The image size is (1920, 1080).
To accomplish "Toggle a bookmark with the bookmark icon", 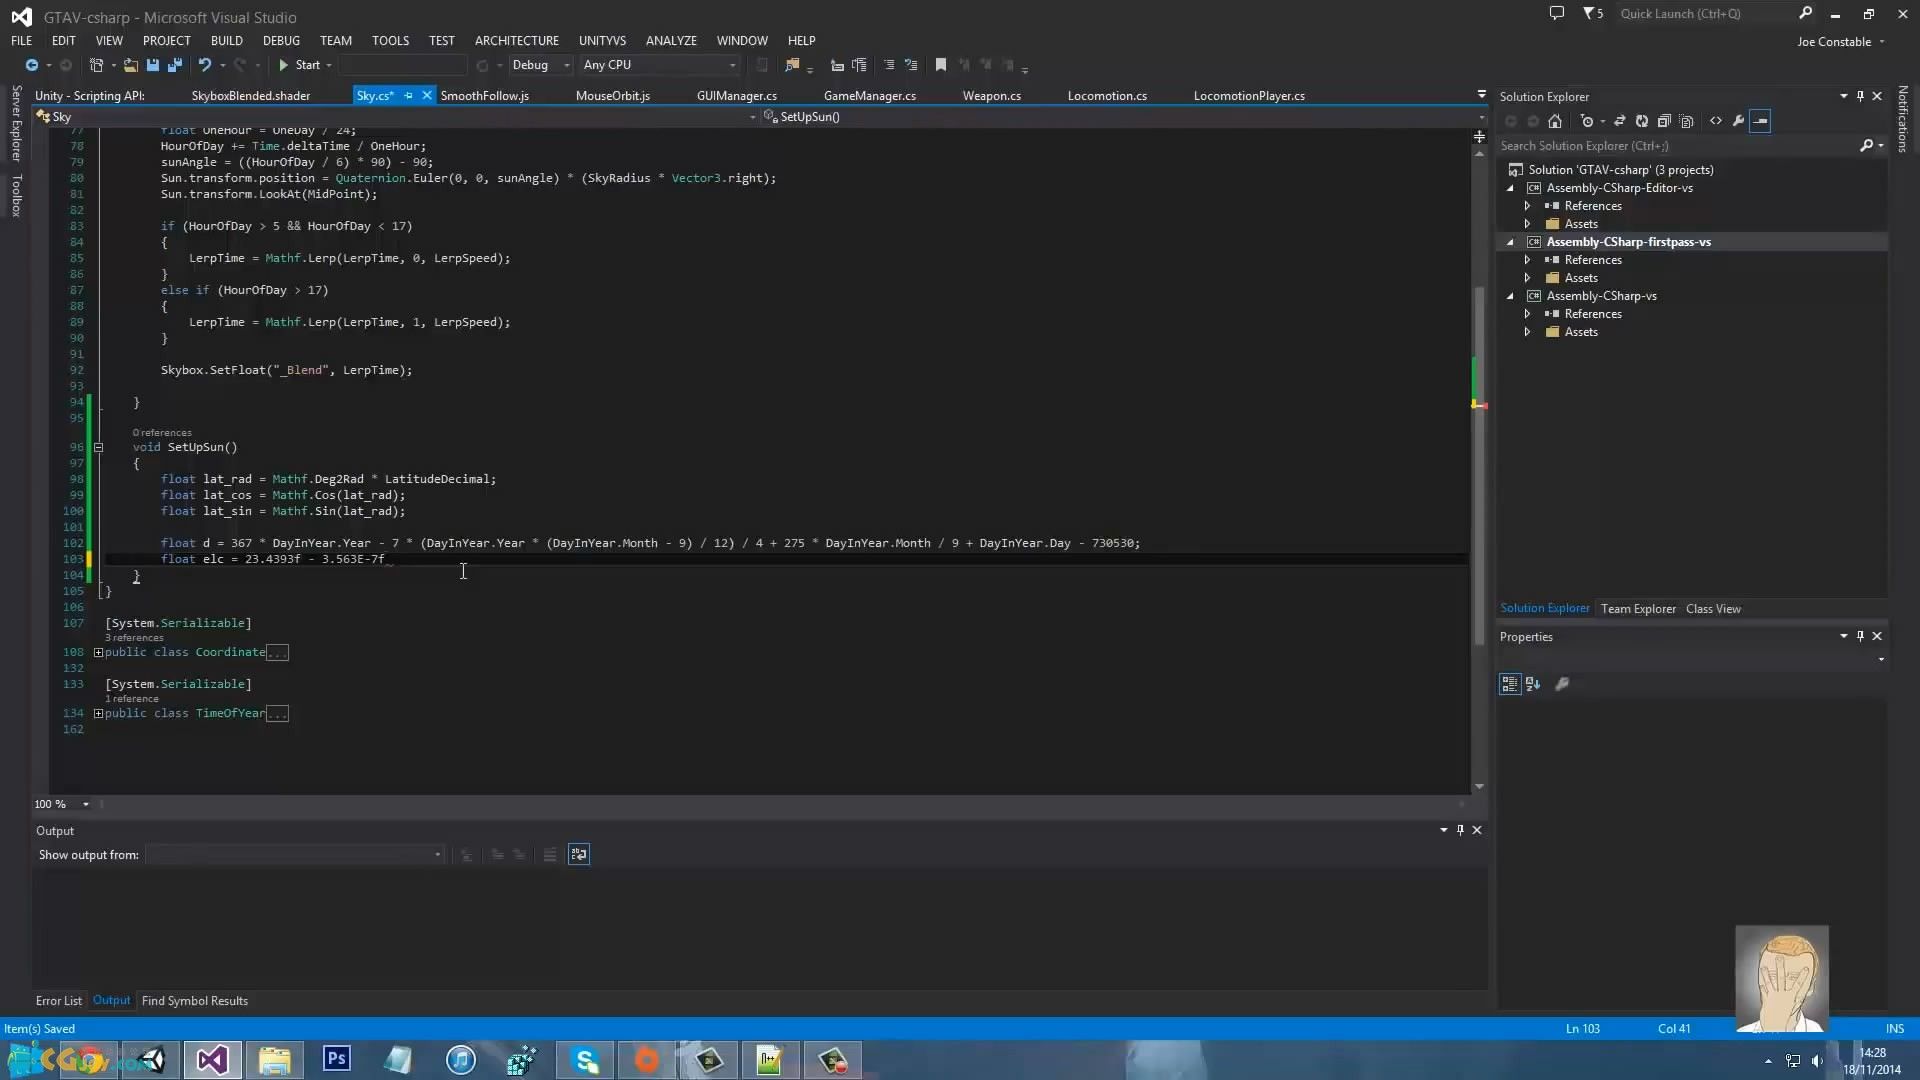I will pos(941,65).
